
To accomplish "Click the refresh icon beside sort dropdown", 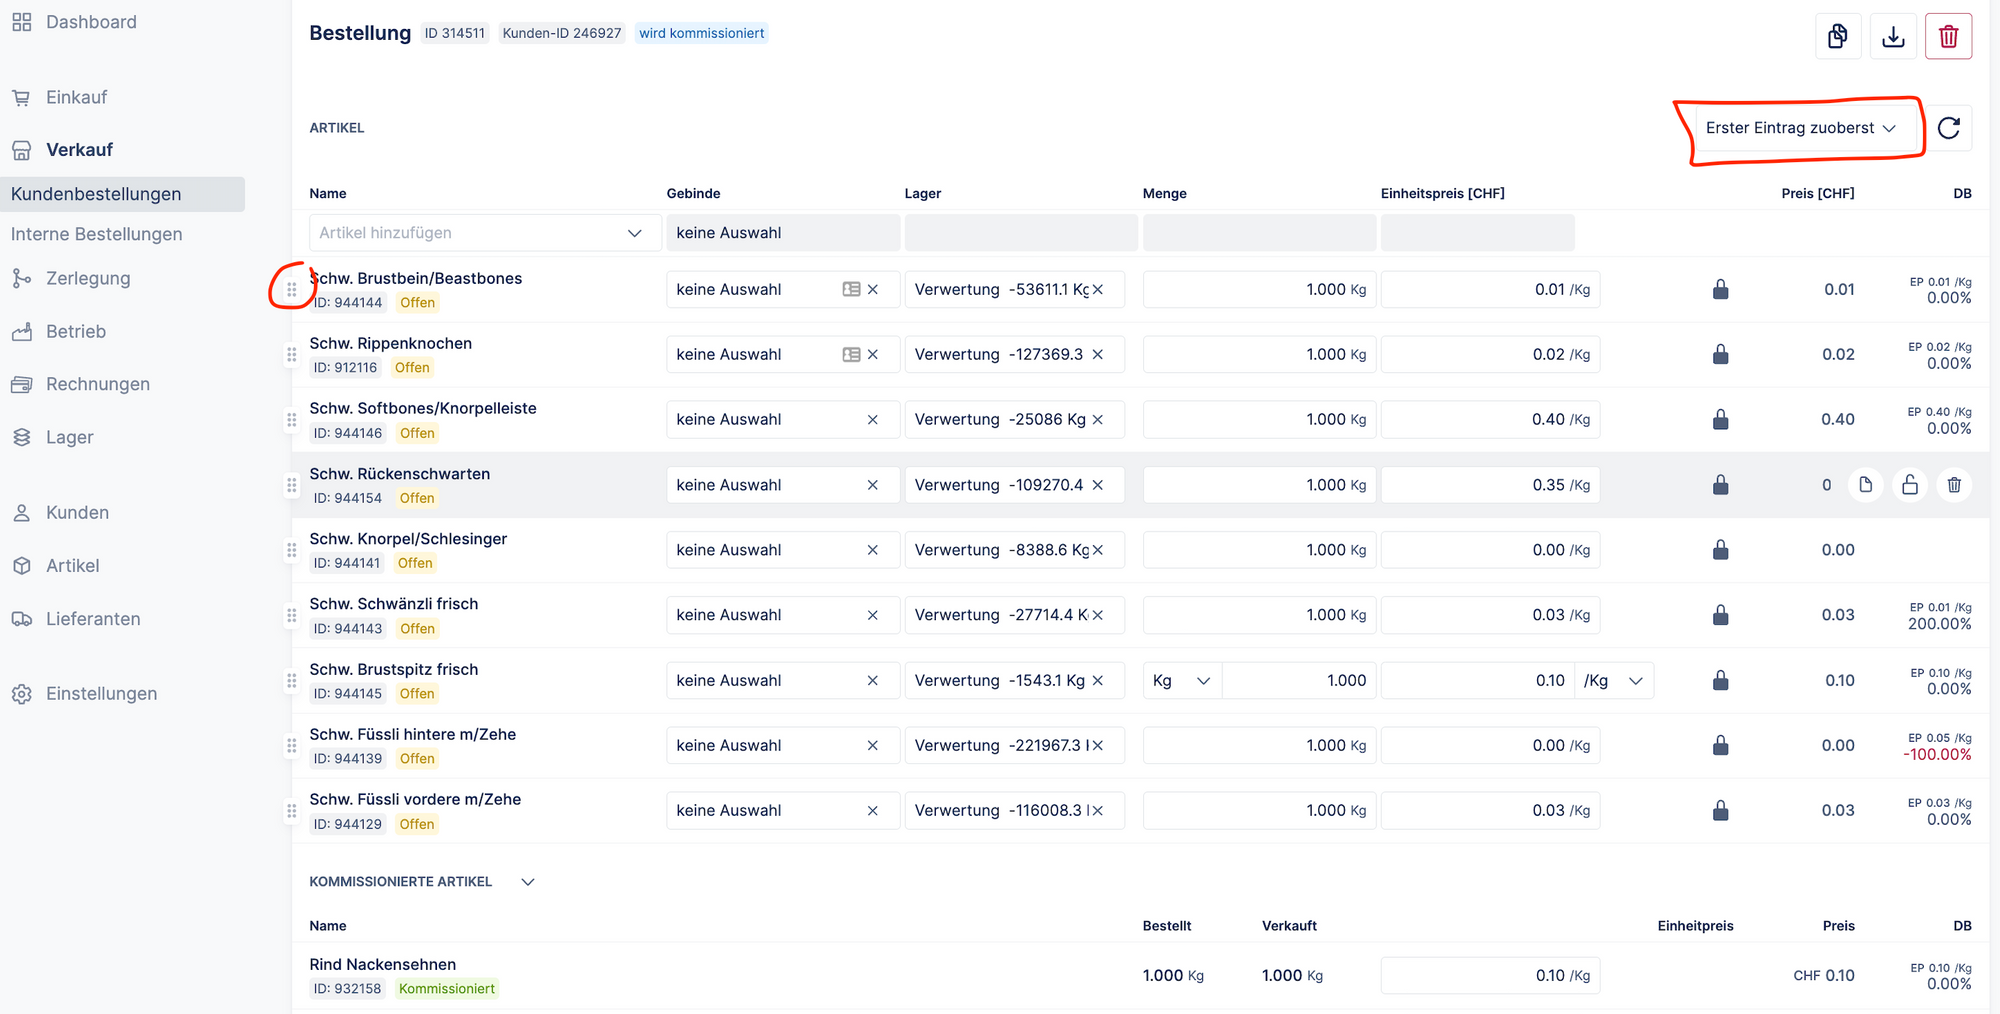I will point(1948,128).
